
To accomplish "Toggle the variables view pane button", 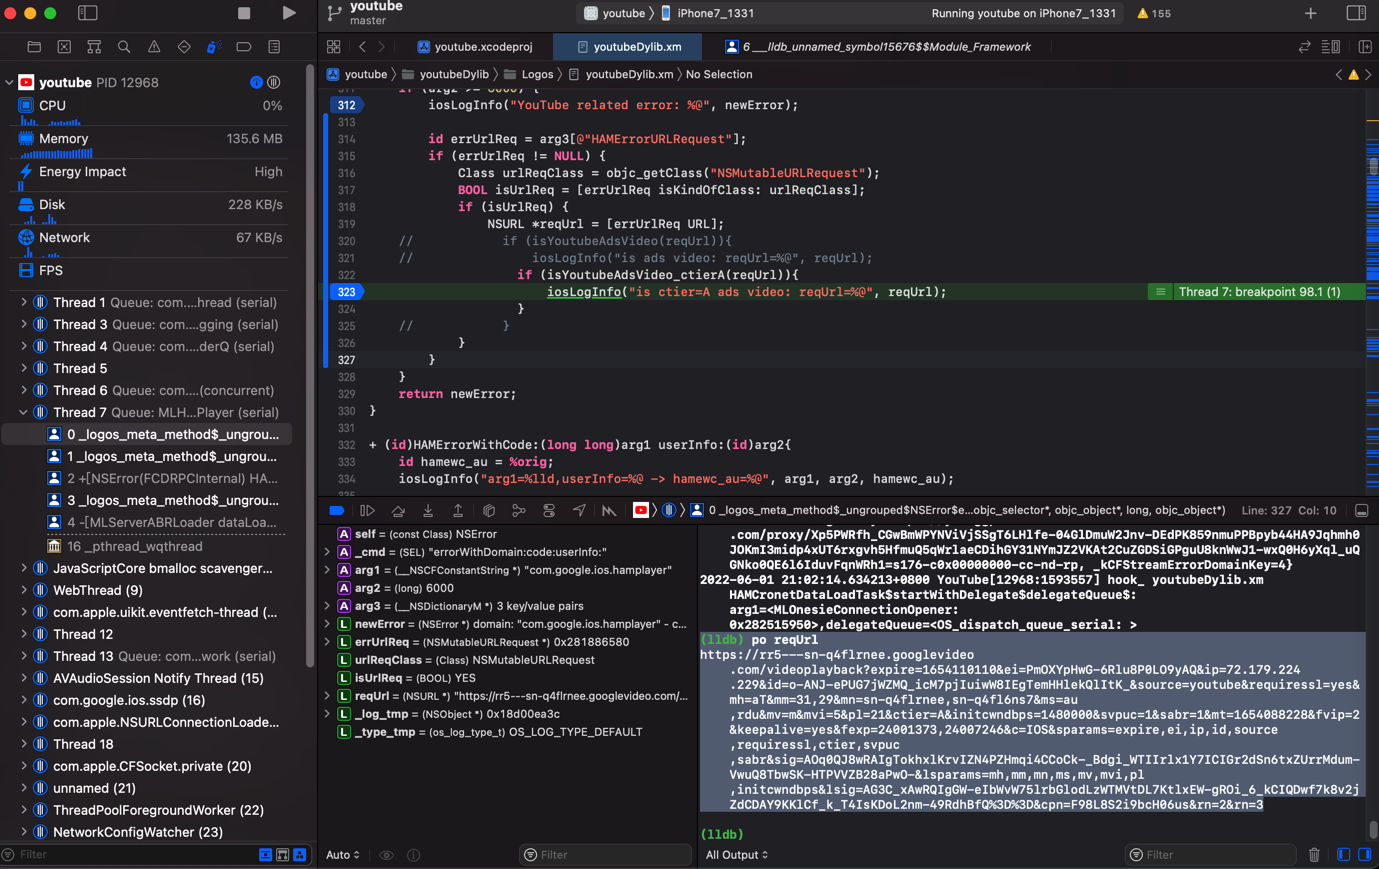I will click(x=1344, y=855).
